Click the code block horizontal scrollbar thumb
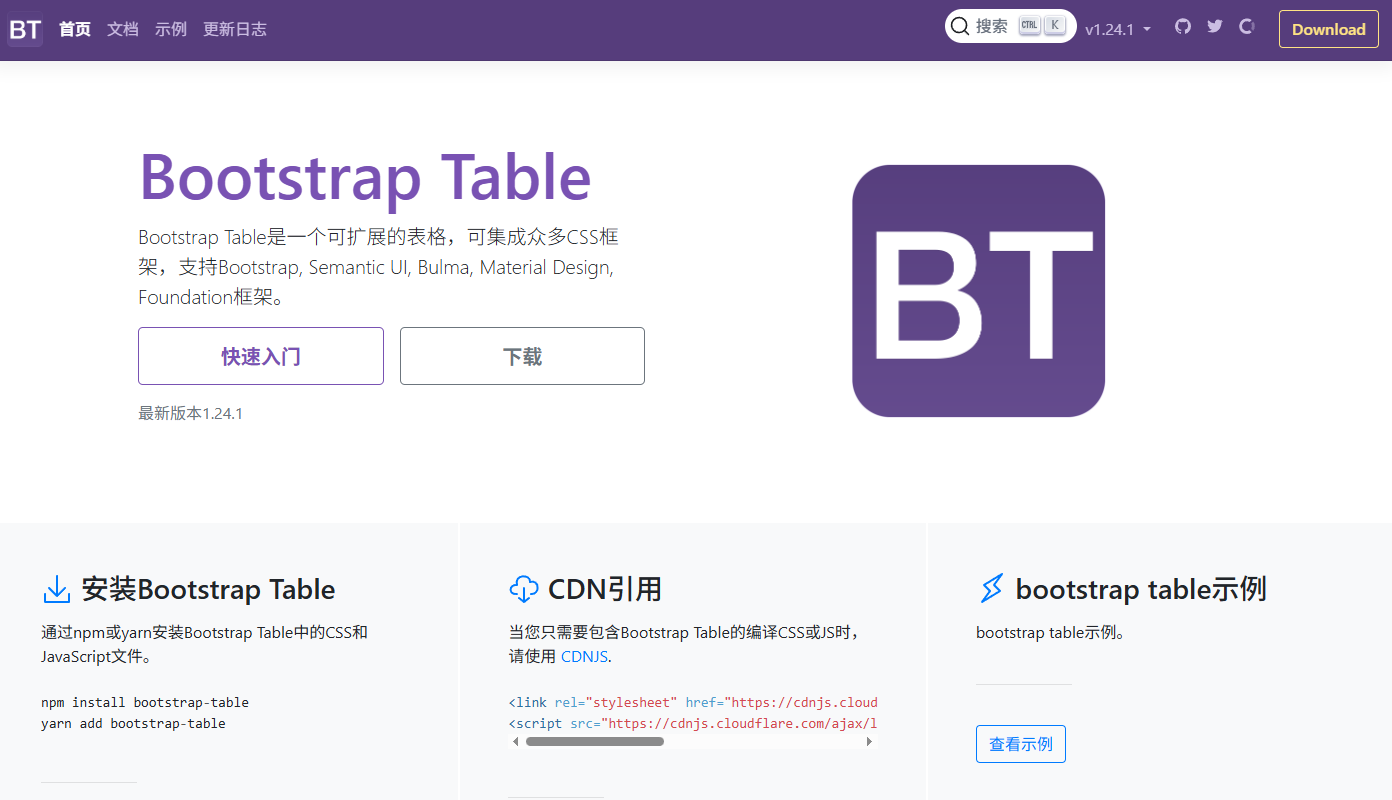The image size is (1392, 800). (x=595, y=742)
